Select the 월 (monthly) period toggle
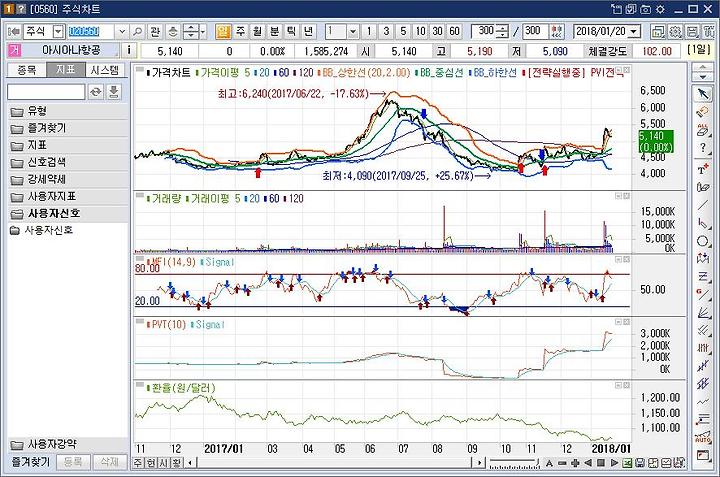The image size is (720, 477). (258, 31)
